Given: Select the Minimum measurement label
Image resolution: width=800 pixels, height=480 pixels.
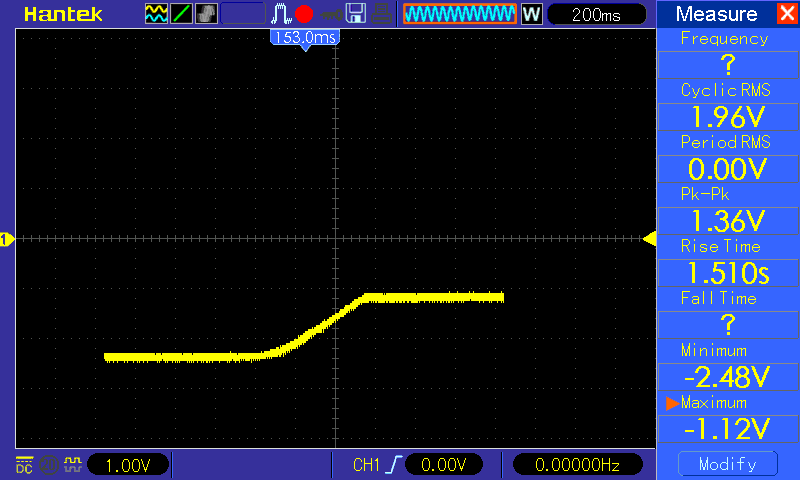Looking at the screenshot, I should [x=714, y=350].
